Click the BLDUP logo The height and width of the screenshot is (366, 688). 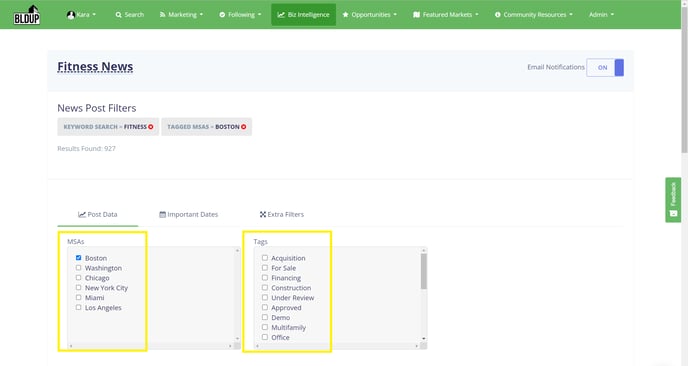27,14
